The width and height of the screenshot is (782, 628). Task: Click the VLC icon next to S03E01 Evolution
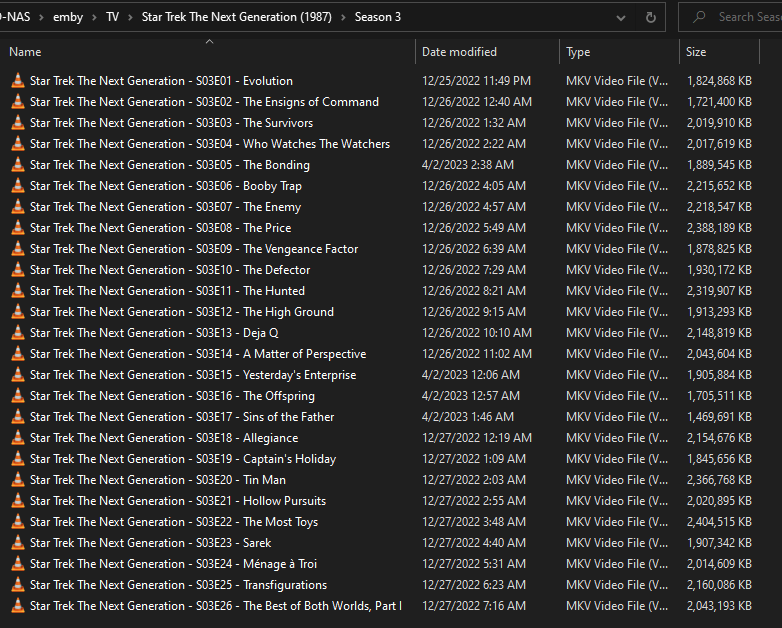(x=17, y=81)
